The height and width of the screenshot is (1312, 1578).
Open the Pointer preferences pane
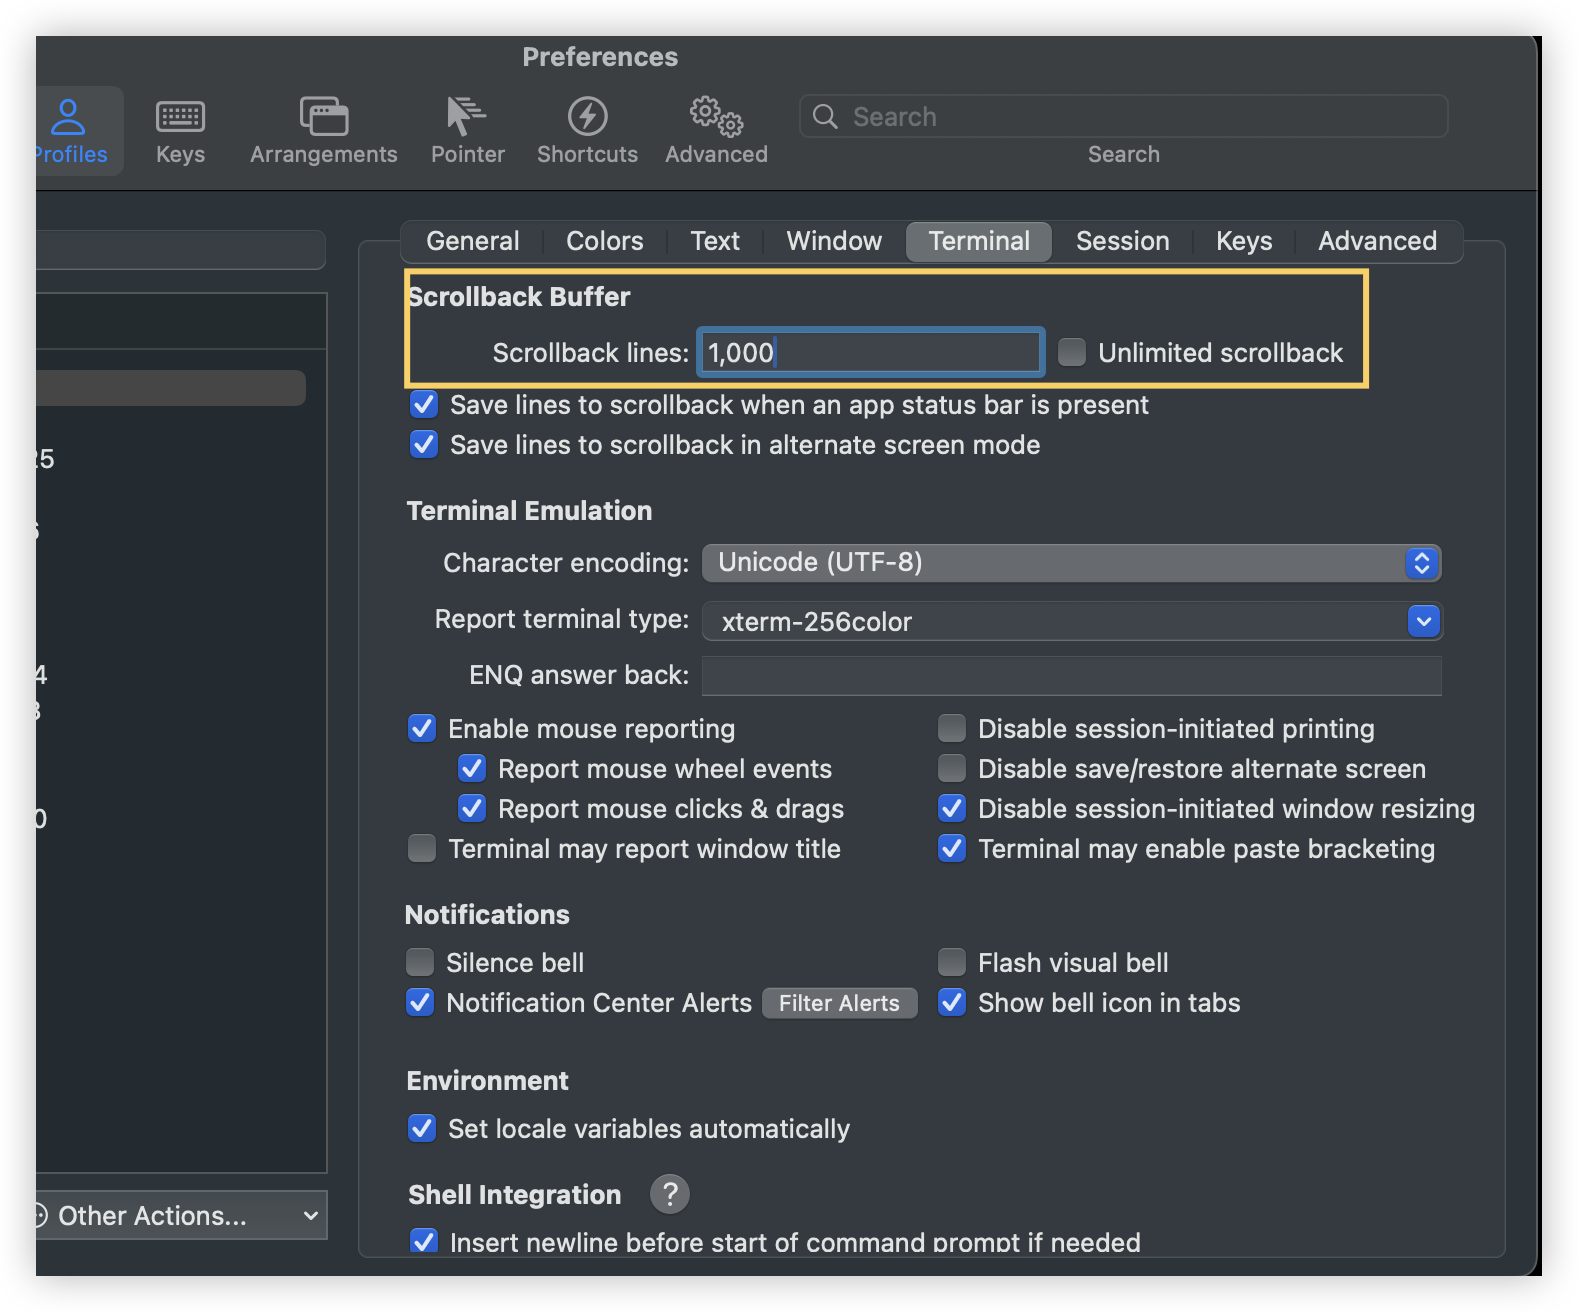pos(467,131)
